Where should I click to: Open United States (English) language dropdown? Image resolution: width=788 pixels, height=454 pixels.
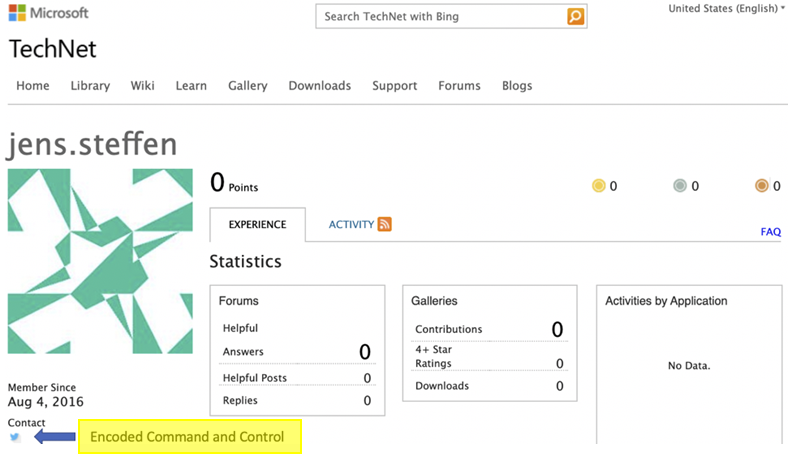coord(726,9)
